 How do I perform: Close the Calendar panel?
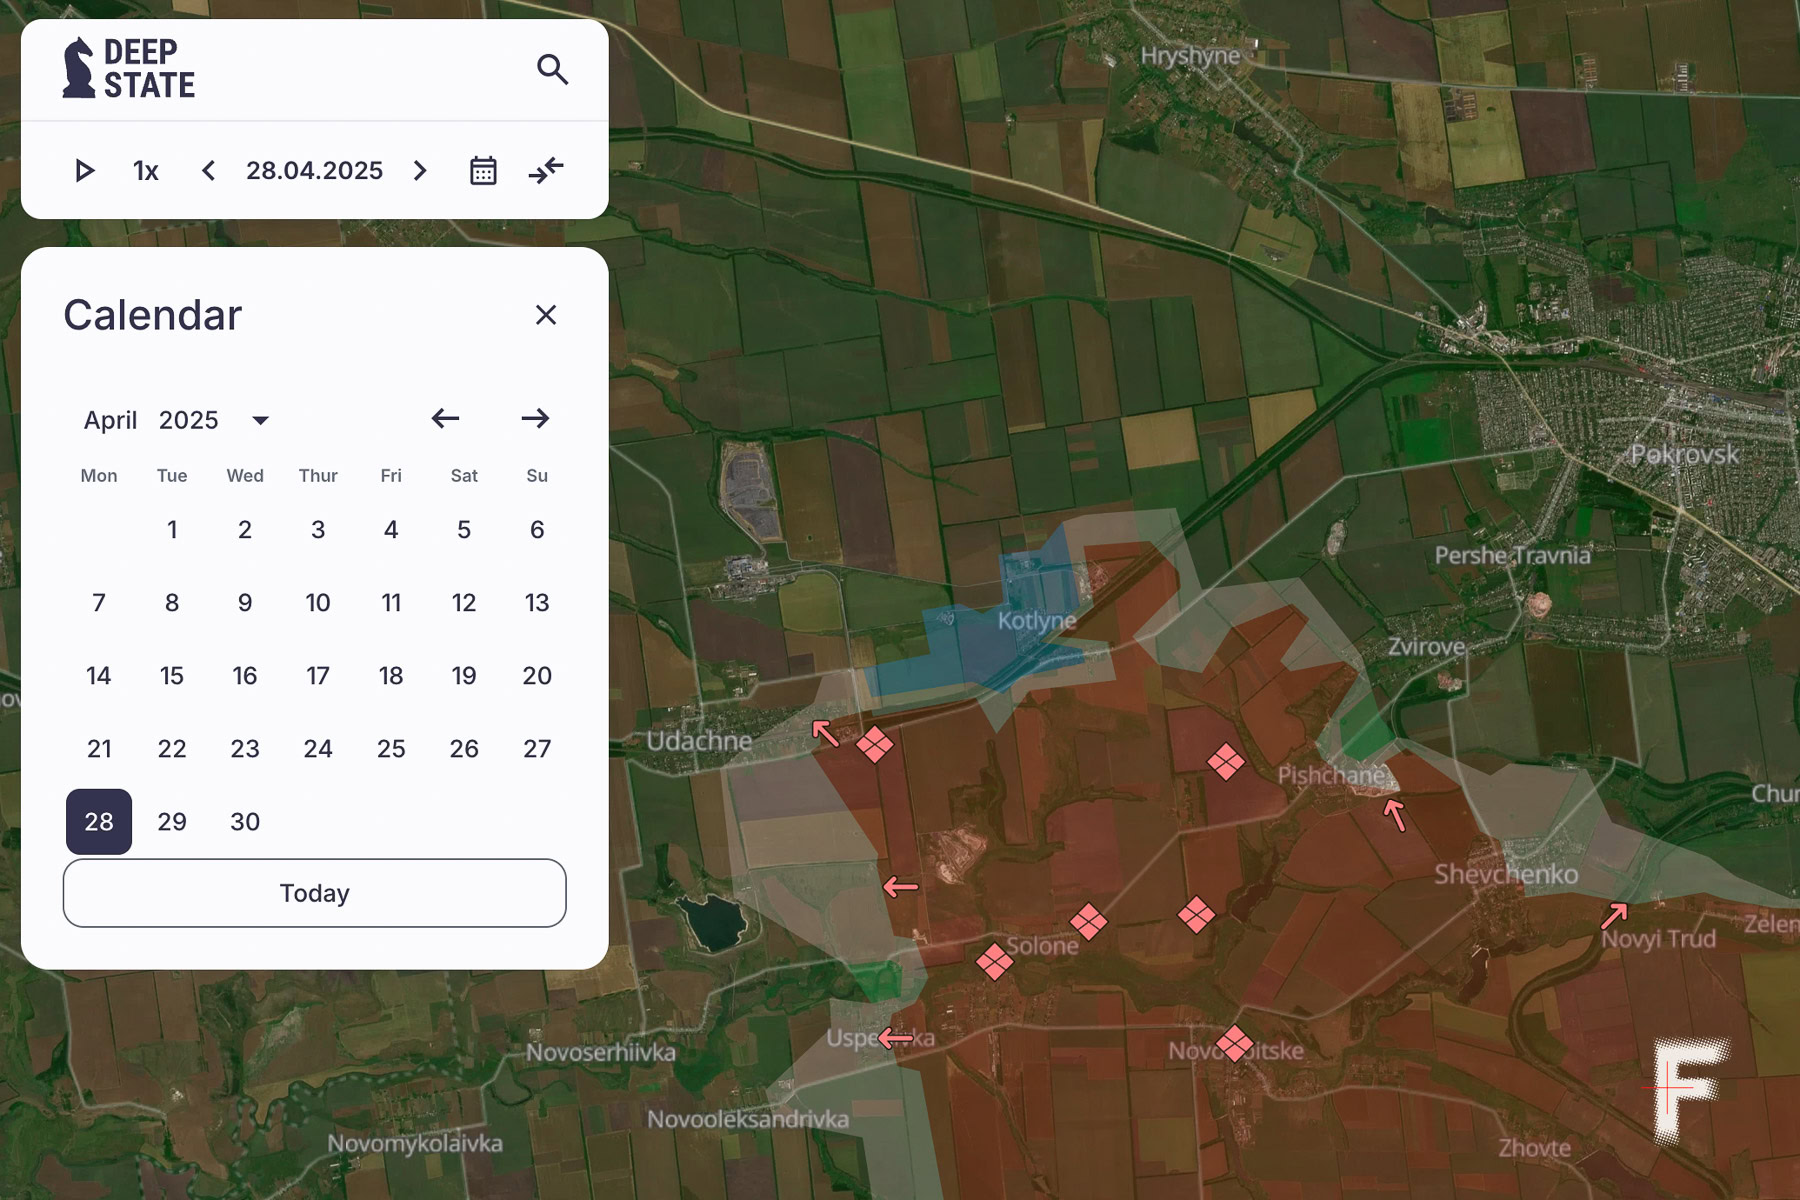(x=545, y=315)
